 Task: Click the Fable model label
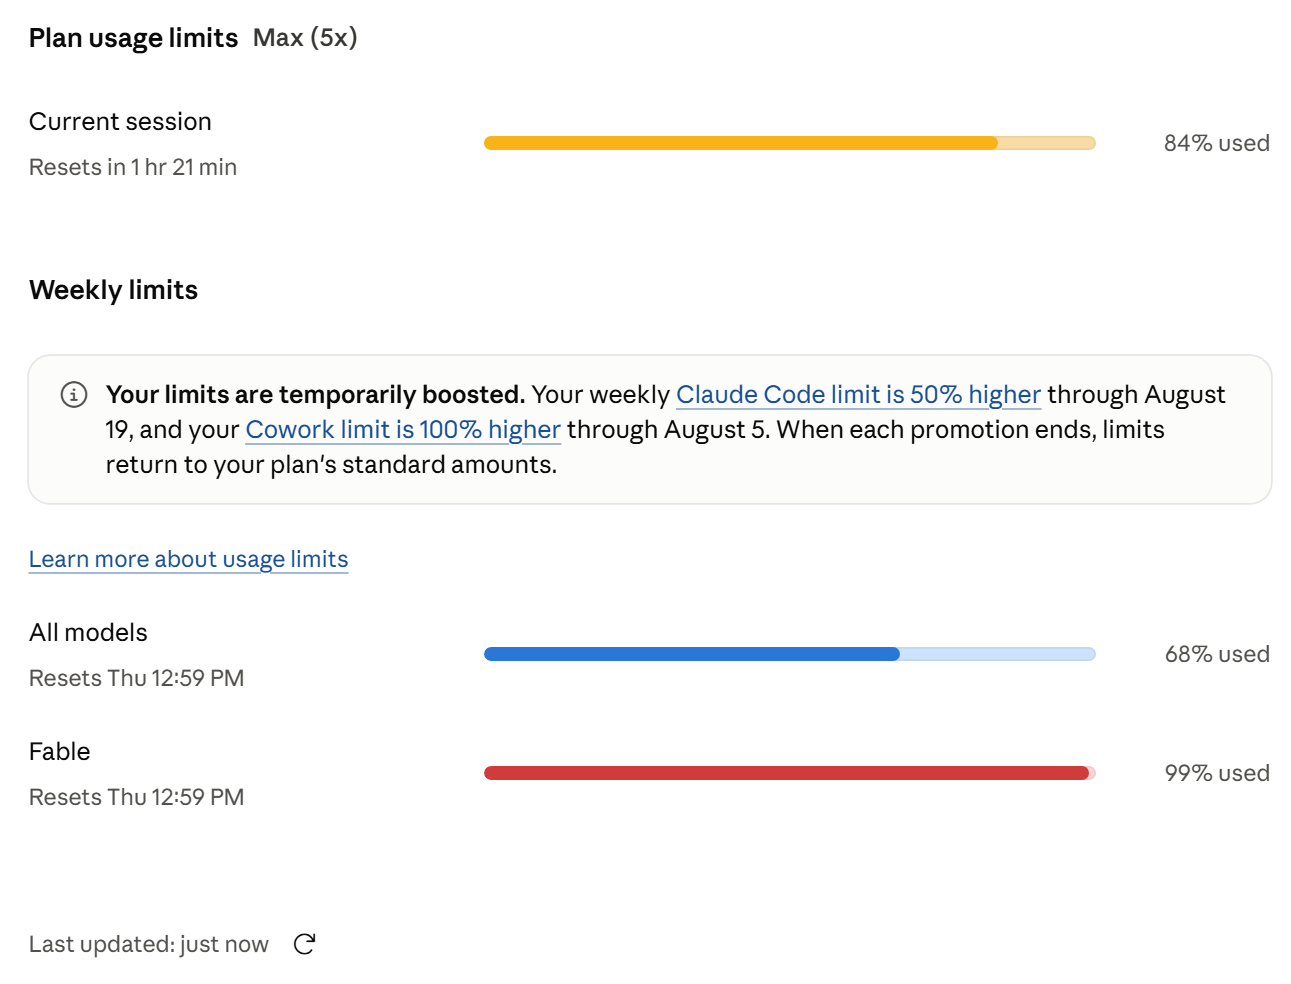[x=60, y=752]
